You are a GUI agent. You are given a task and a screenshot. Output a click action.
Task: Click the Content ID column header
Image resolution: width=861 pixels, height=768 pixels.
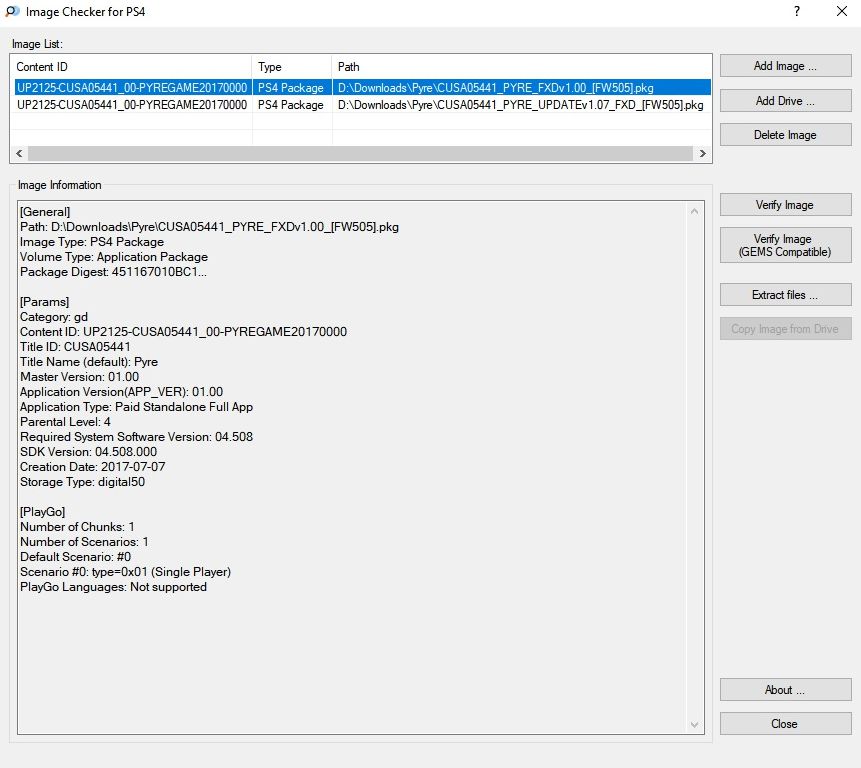coord(131,67)
